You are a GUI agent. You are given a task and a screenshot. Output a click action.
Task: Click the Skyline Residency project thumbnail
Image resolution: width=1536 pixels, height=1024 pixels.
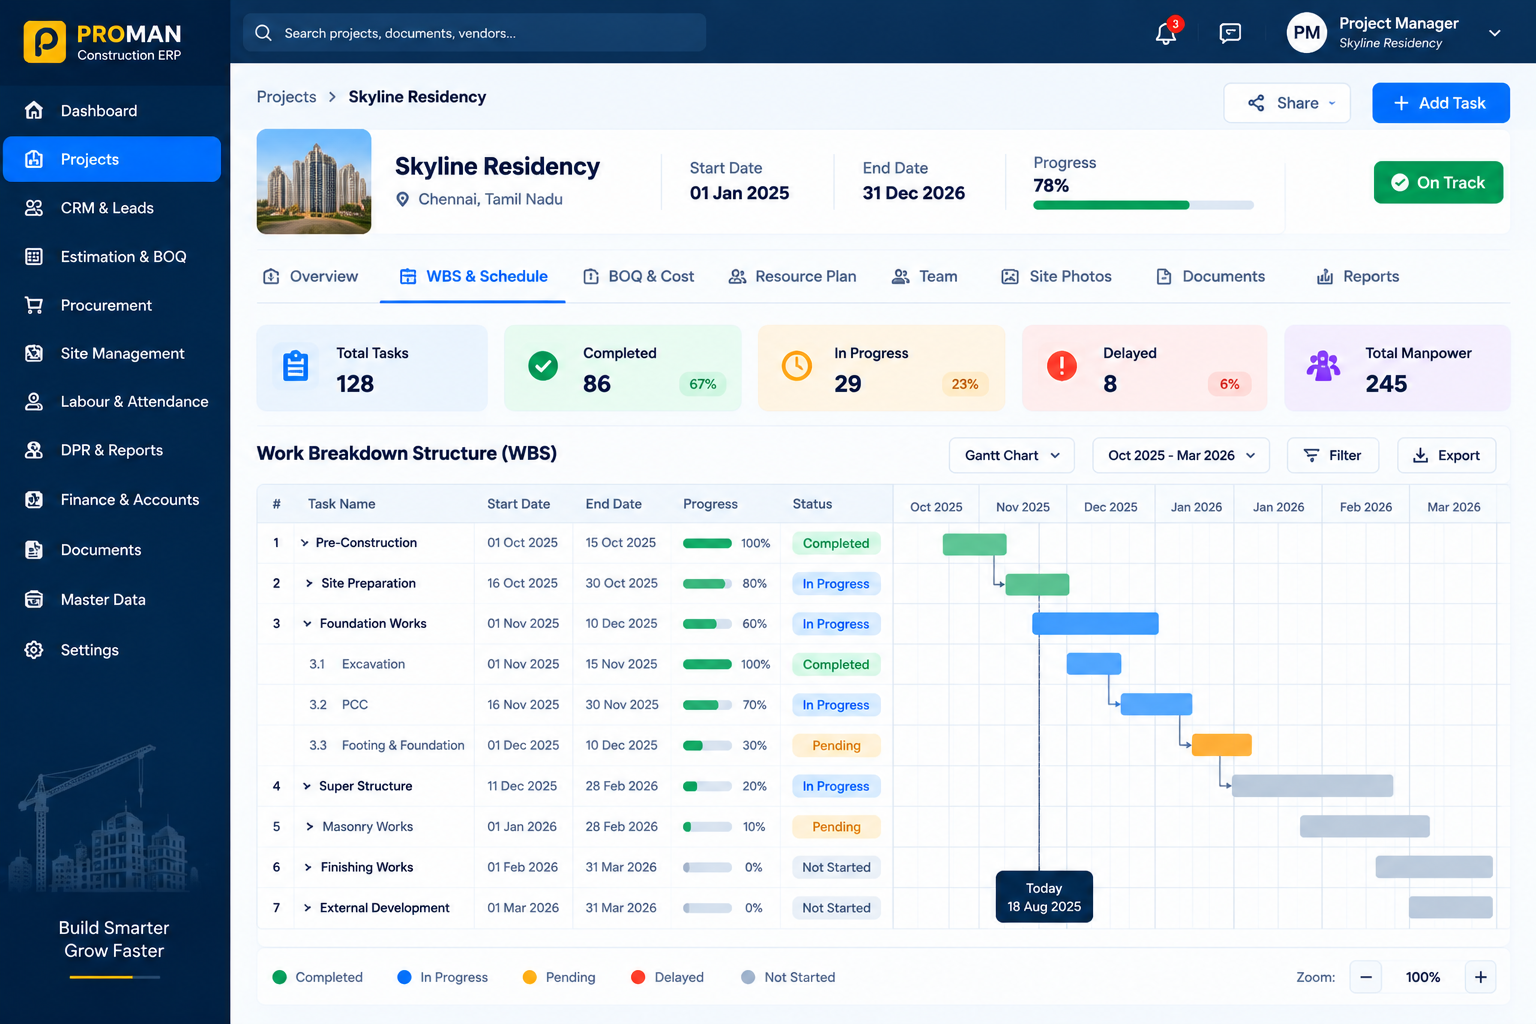(314, 181)
